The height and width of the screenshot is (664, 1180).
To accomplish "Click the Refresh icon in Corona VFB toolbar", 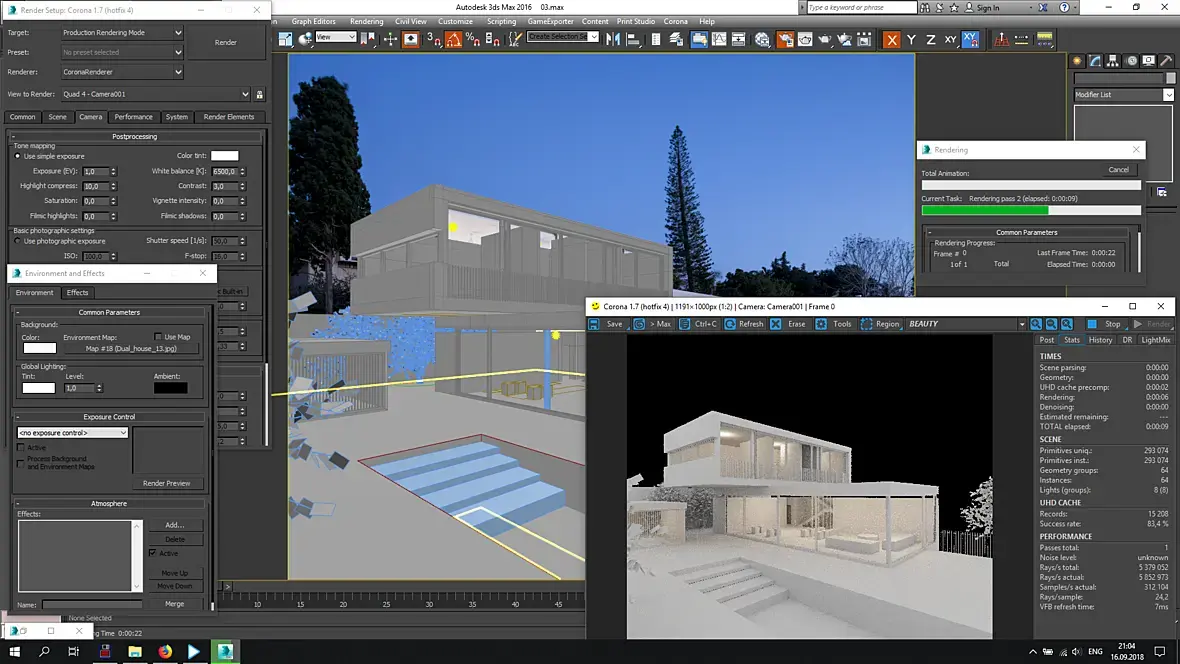I will click(x=730, y=324).
